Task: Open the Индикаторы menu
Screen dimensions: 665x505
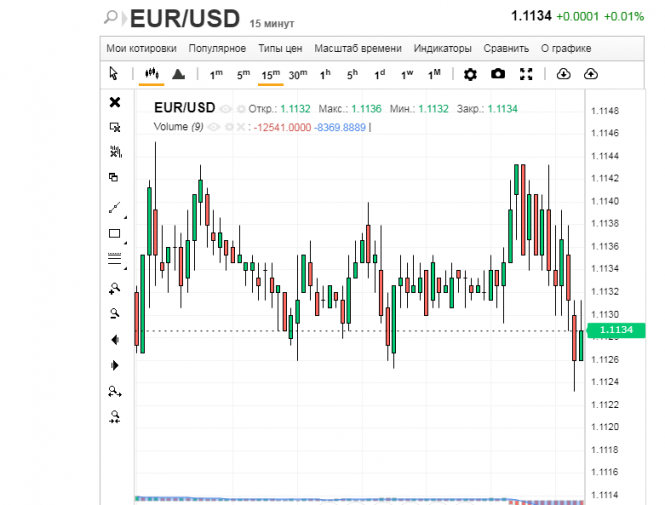Action: click(442, 48)
